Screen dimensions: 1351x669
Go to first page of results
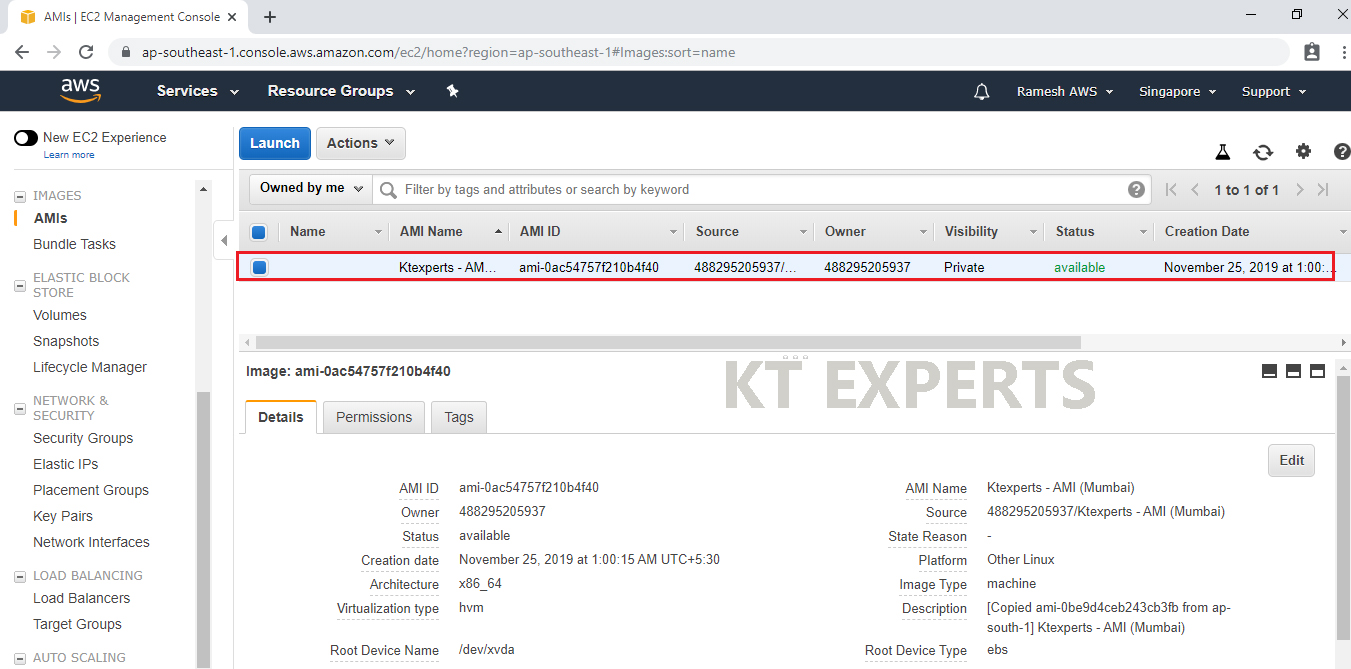tap(1171, 190)
